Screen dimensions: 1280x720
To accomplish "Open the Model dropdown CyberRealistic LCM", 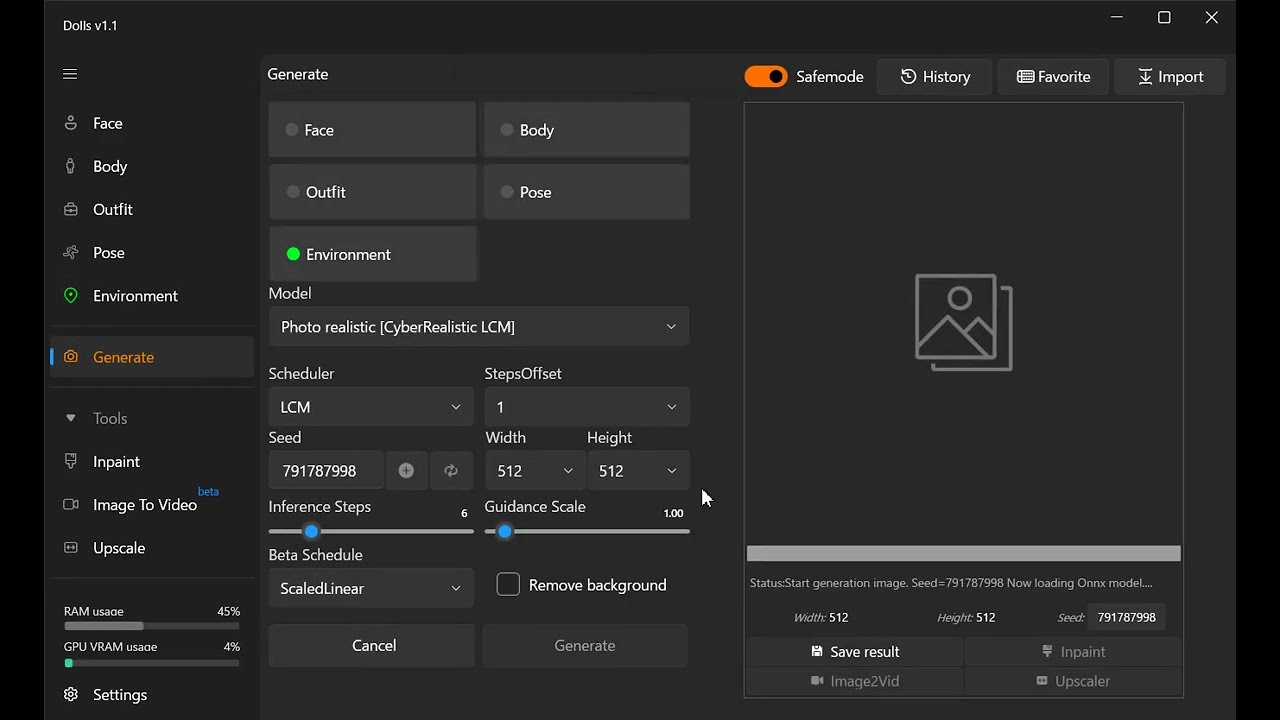I will pyautogui.click(x=478, y=327).
